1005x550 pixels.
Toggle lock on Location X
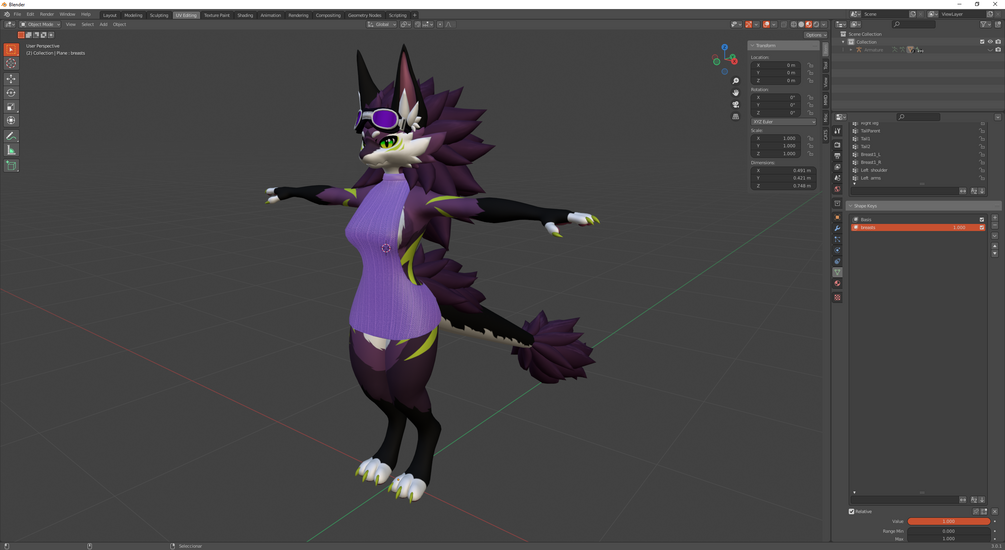[810, 65]
